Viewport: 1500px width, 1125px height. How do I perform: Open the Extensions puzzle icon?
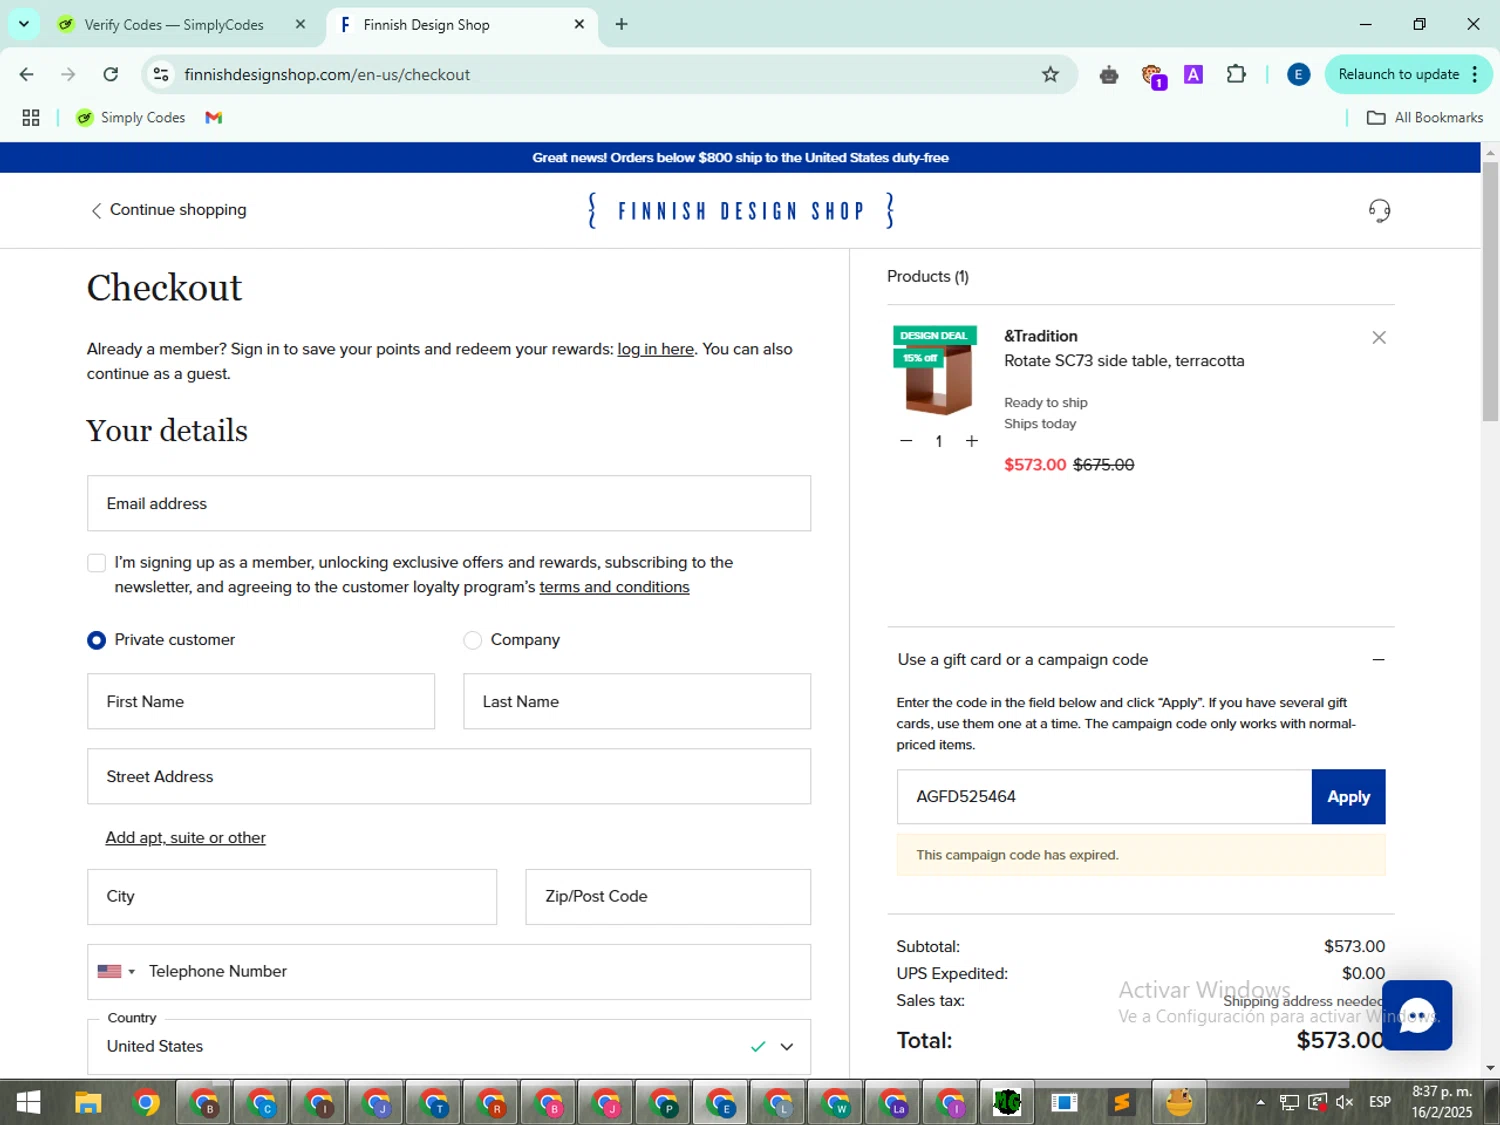[x=1236, y=75]
